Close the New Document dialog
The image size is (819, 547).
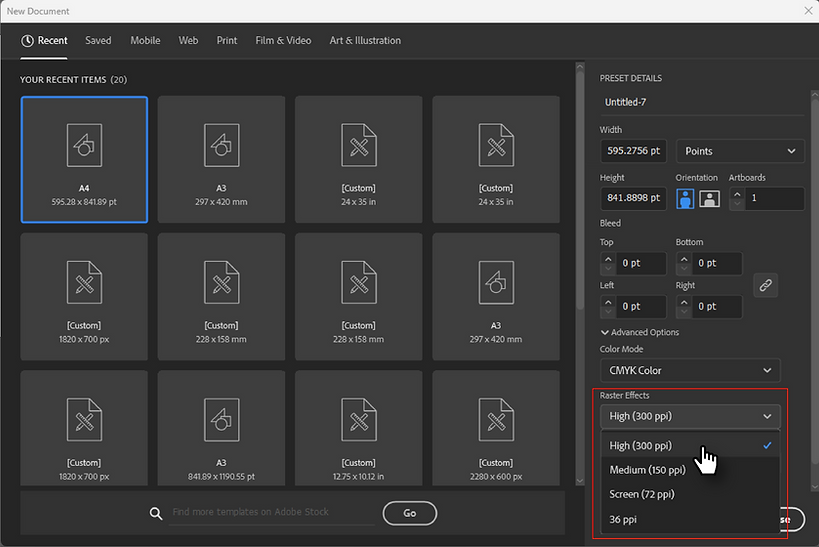pyautogui.click(x=808, y=10)
